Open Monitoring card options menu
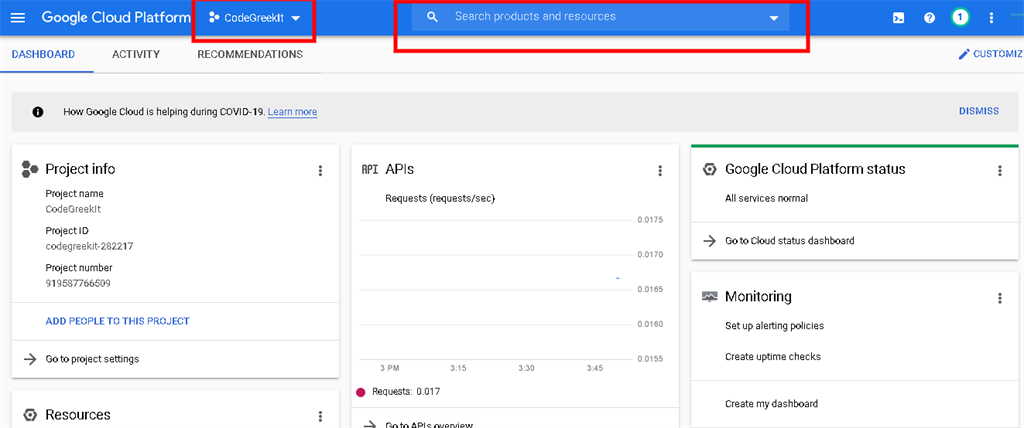The width and height of the screenshot is (1024, 428). 999,298
